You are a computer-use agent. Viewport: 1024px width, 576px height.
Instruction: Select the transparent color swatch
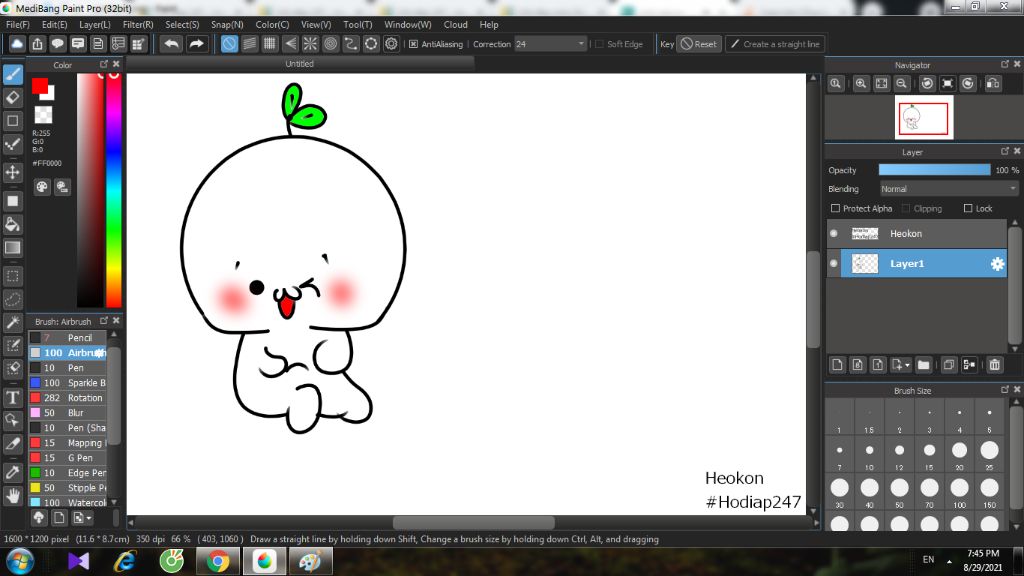(x=43, y=115)
